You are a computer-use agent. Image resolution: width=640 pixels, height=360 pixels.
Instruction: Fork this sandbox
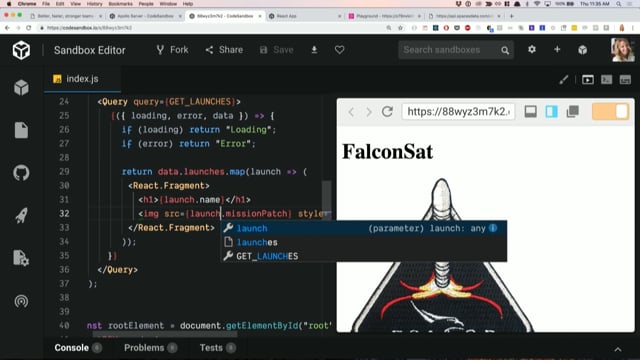click(172, 50)
